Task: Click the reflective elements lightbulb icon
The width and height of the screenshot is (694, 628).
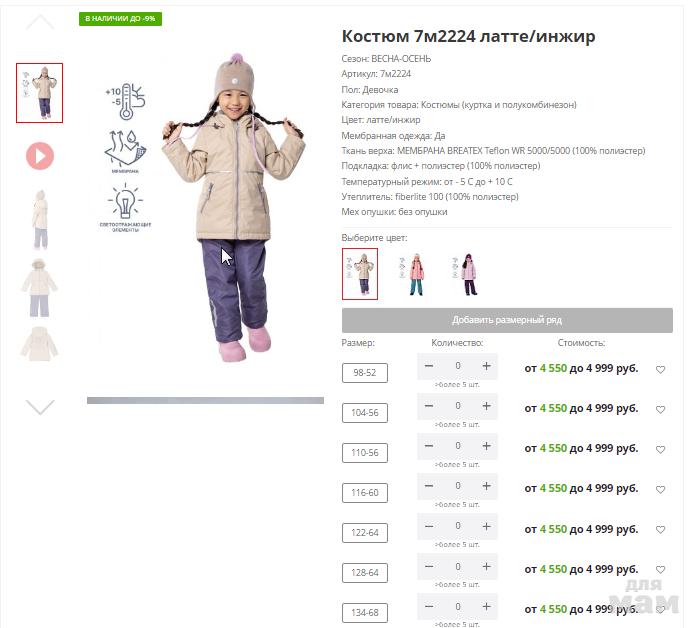Action: tap(125, 207)
